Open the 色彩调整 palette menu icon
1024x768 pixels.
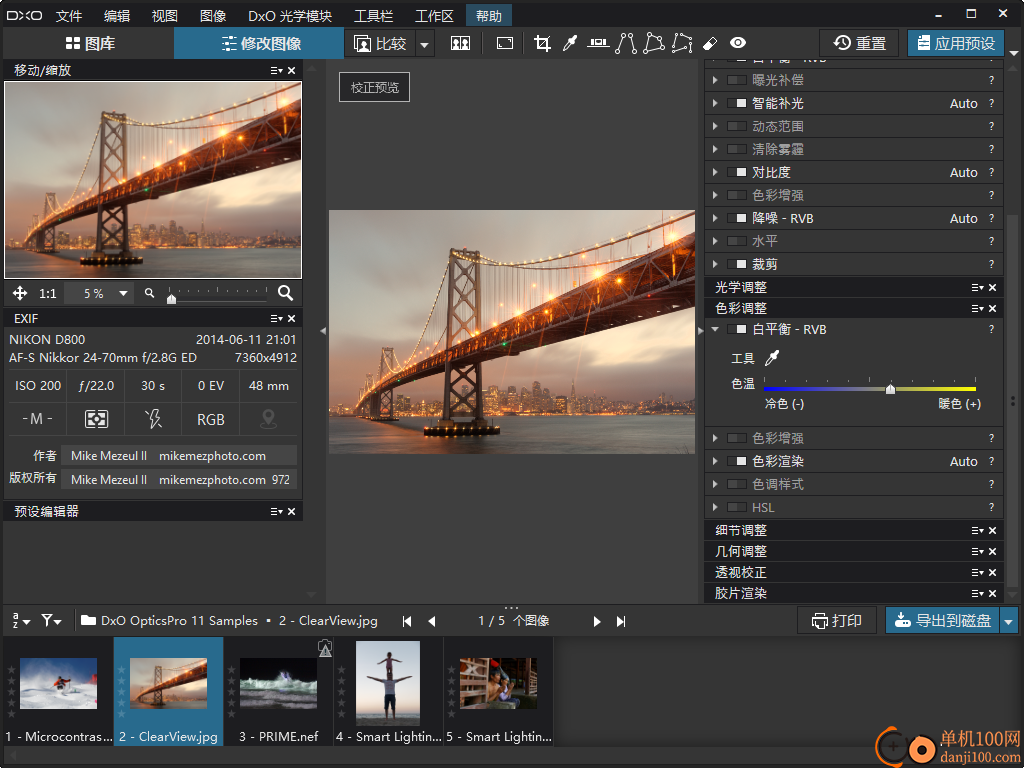coord(977,308)
